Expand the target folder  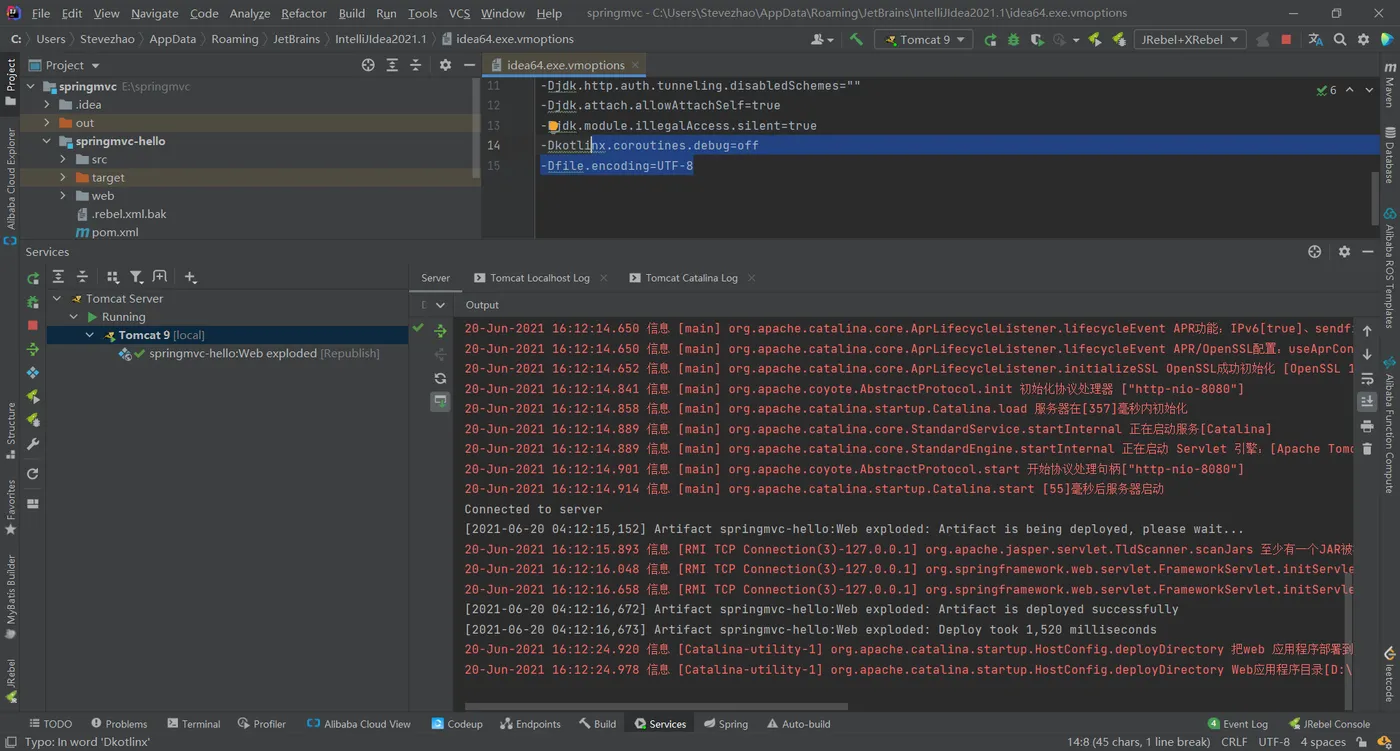(x=63, y=178)
